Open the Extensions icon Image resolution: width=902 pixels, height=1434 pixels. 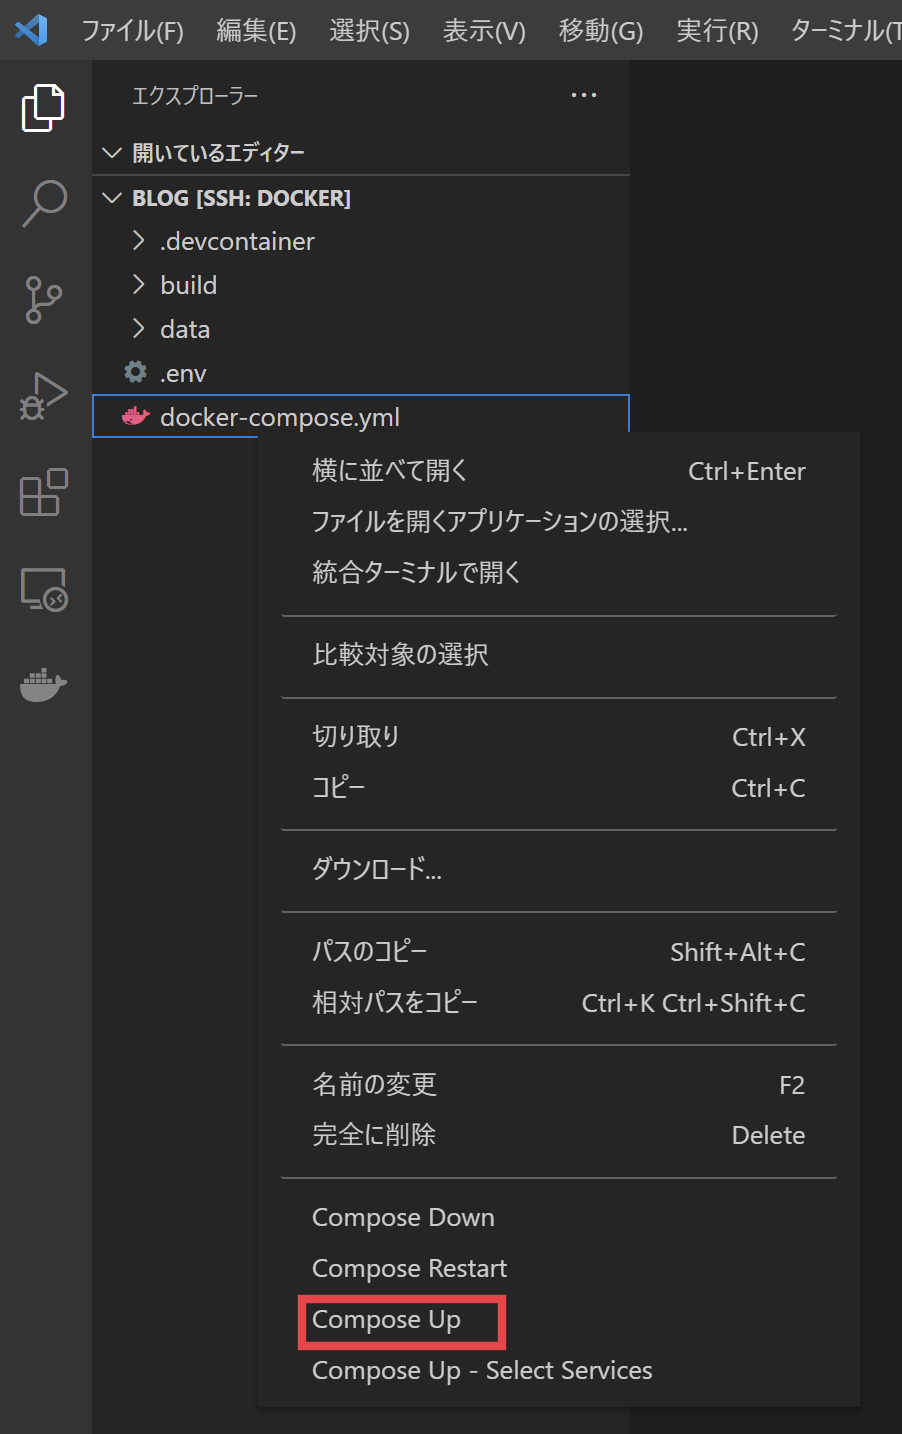[x=43, y=492]
